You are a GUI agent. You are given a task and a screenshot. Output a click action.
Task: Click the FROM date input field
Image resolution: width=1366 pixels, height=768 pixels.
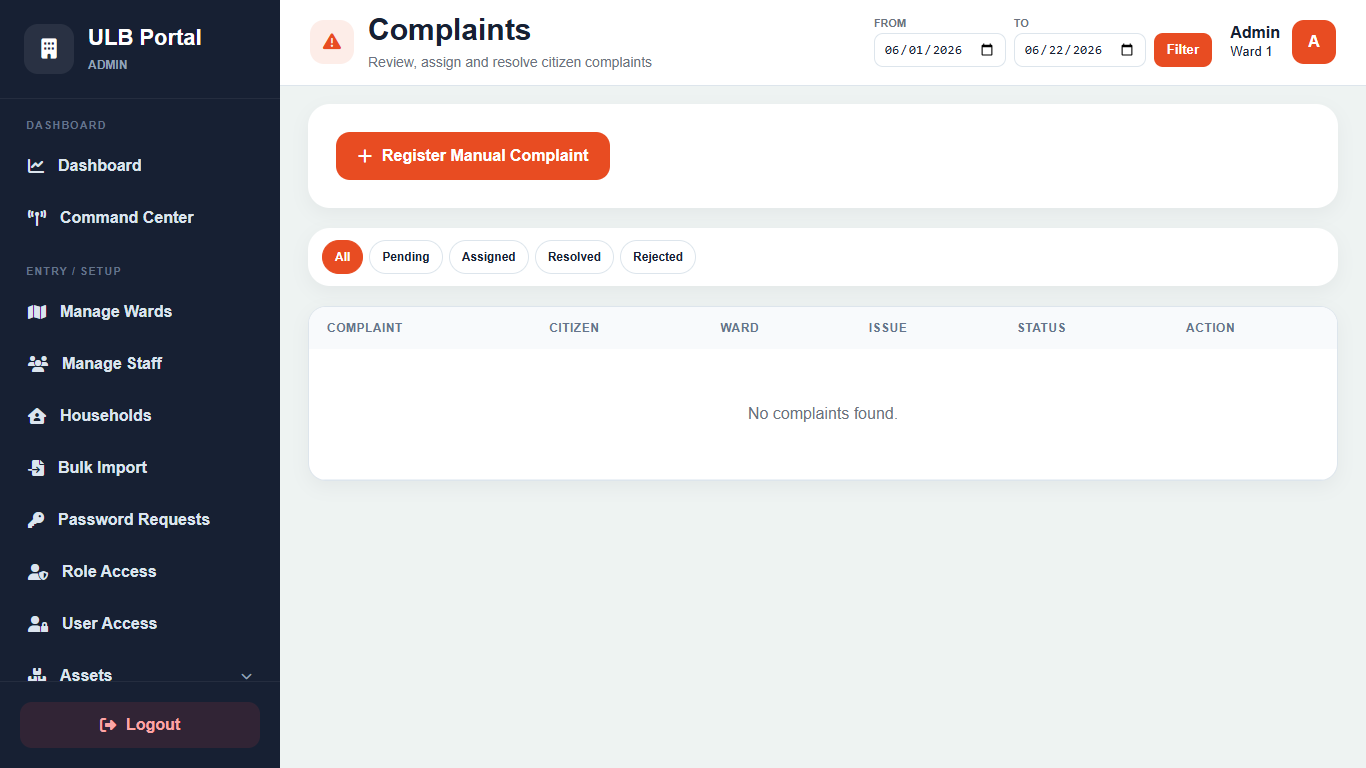940,50
